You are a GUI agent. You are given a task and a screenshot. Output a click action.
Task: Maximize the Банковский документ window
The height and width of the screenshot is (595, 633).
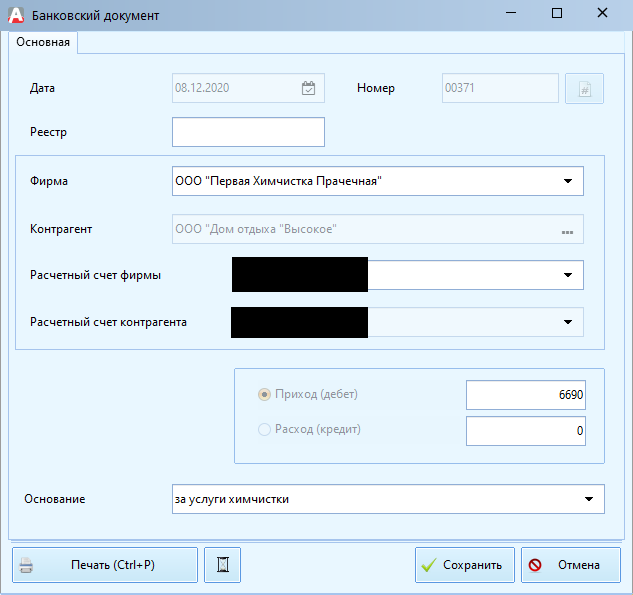556,14
